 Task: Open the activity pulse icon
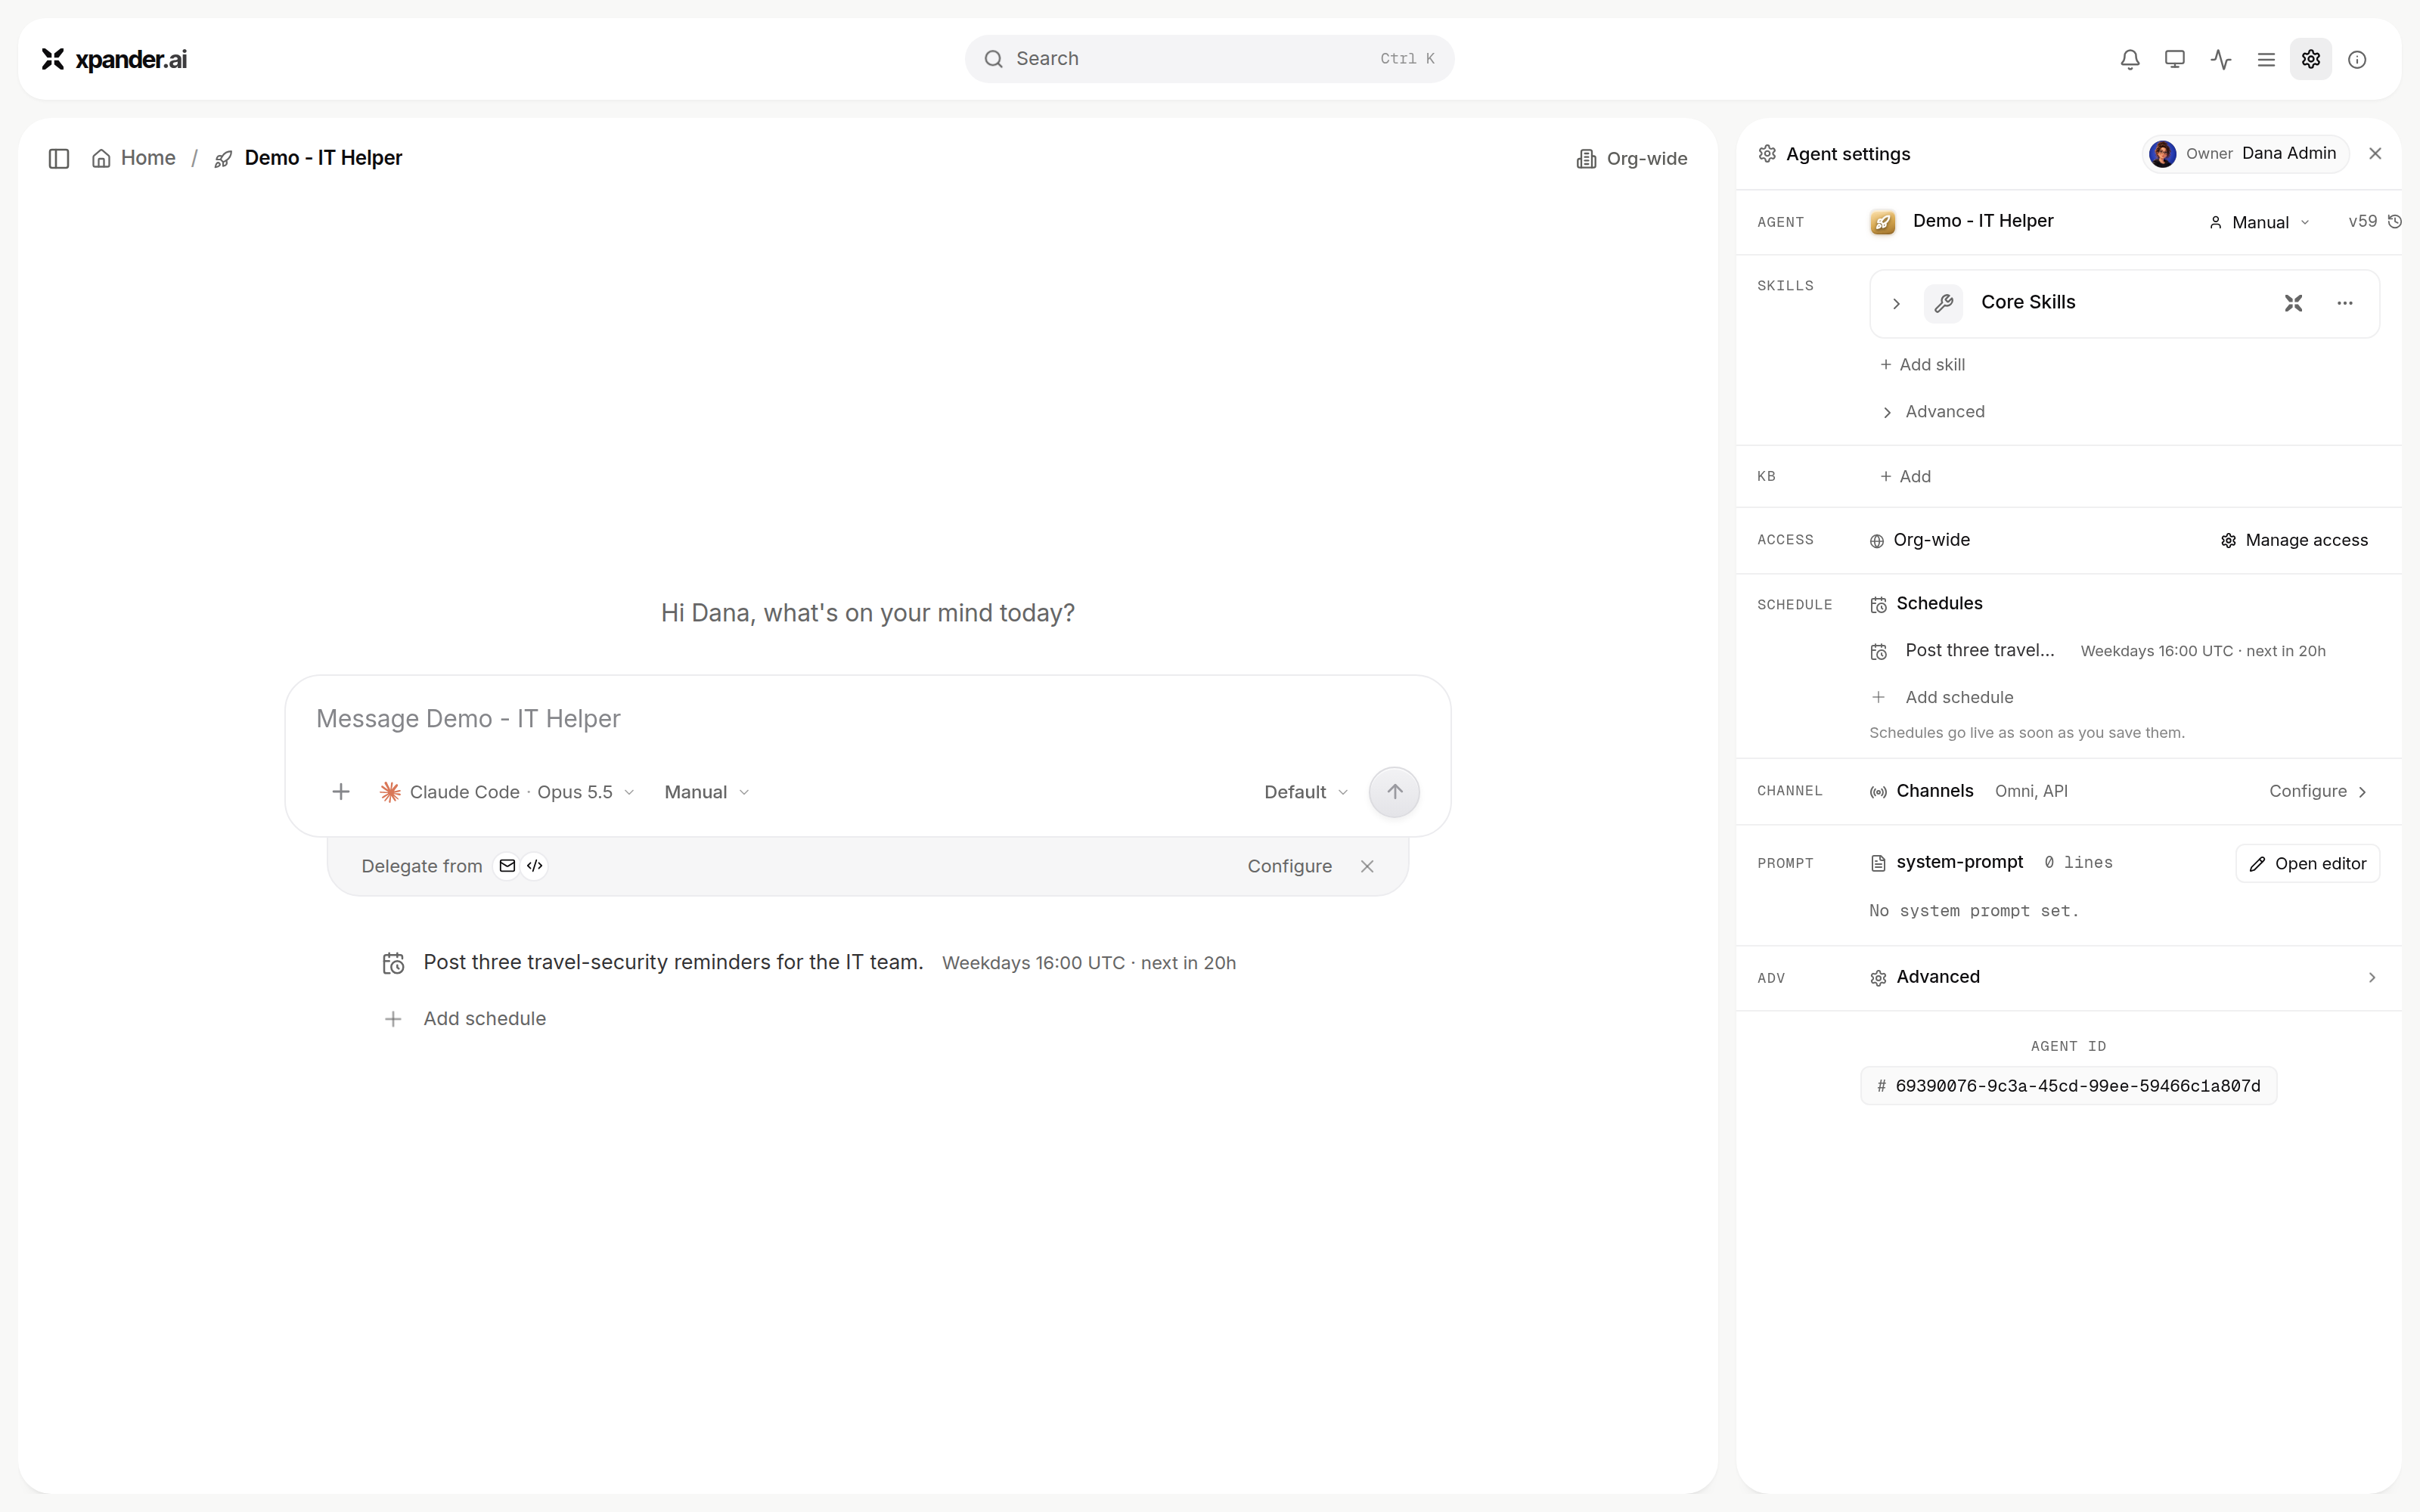2221,59
